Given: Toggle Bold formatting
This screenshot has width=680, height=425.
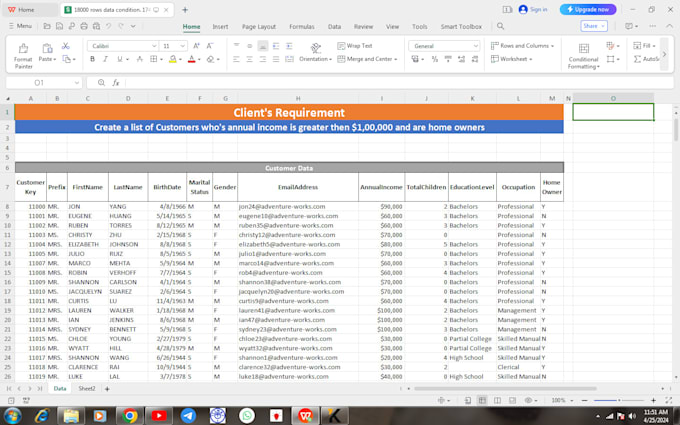Looking at the screenshot, I should [x=92, y=59].
